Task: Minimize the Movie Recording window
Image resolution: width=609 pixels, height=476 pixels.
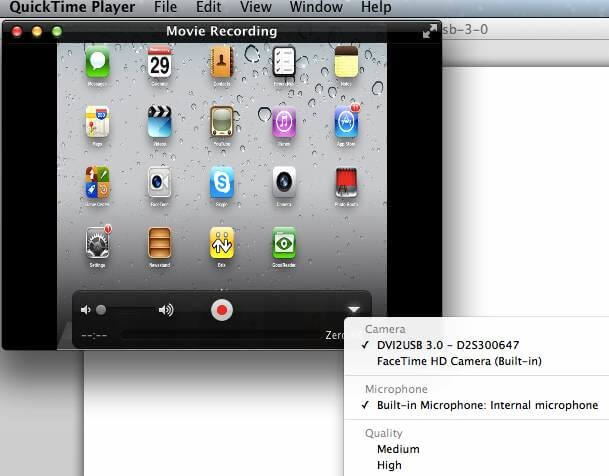Action: [37, 31]
